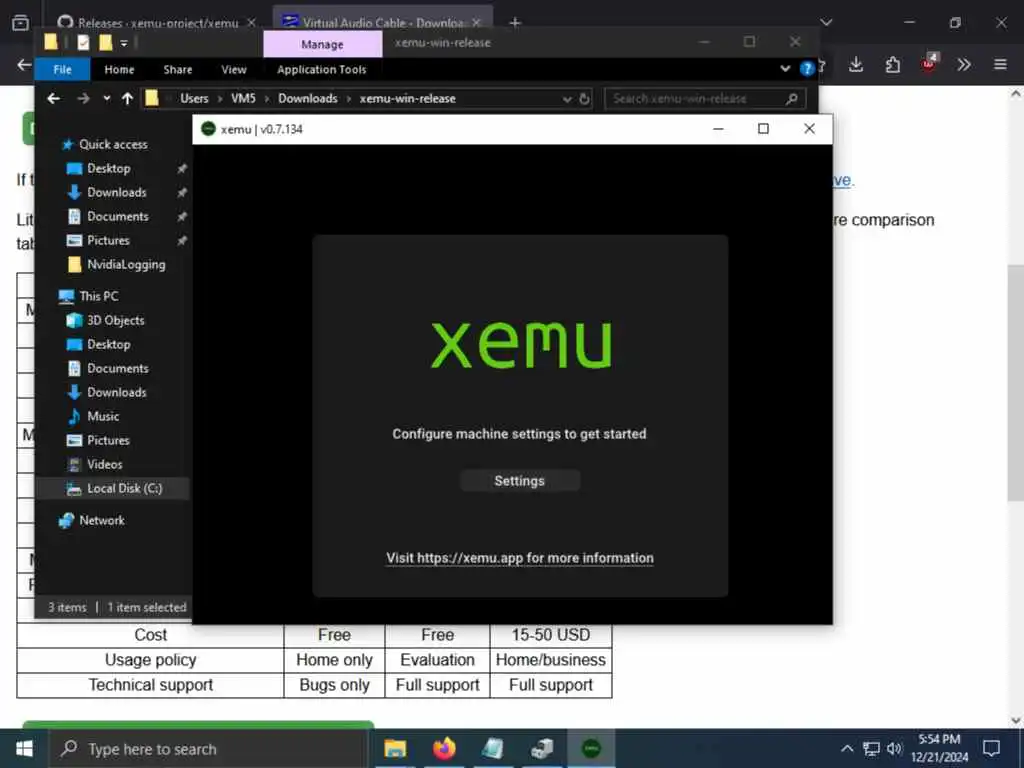Click the Explorer search magnifier icon

point(792,99)
